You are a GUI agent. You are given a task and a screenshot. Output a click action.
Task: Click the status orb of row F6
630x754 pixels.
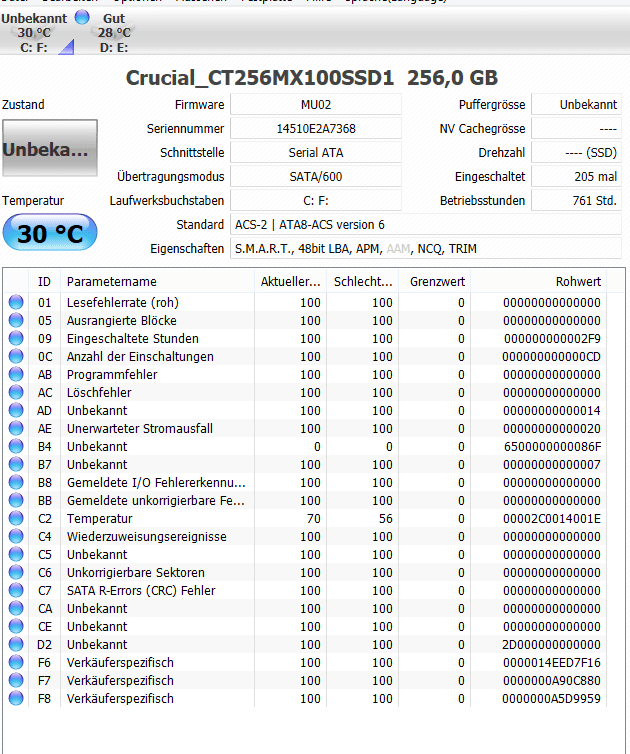16,662
